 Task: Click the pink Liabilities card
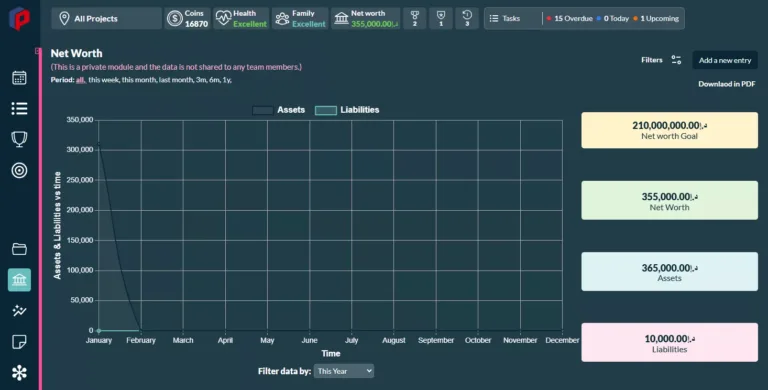coord(669,342)
